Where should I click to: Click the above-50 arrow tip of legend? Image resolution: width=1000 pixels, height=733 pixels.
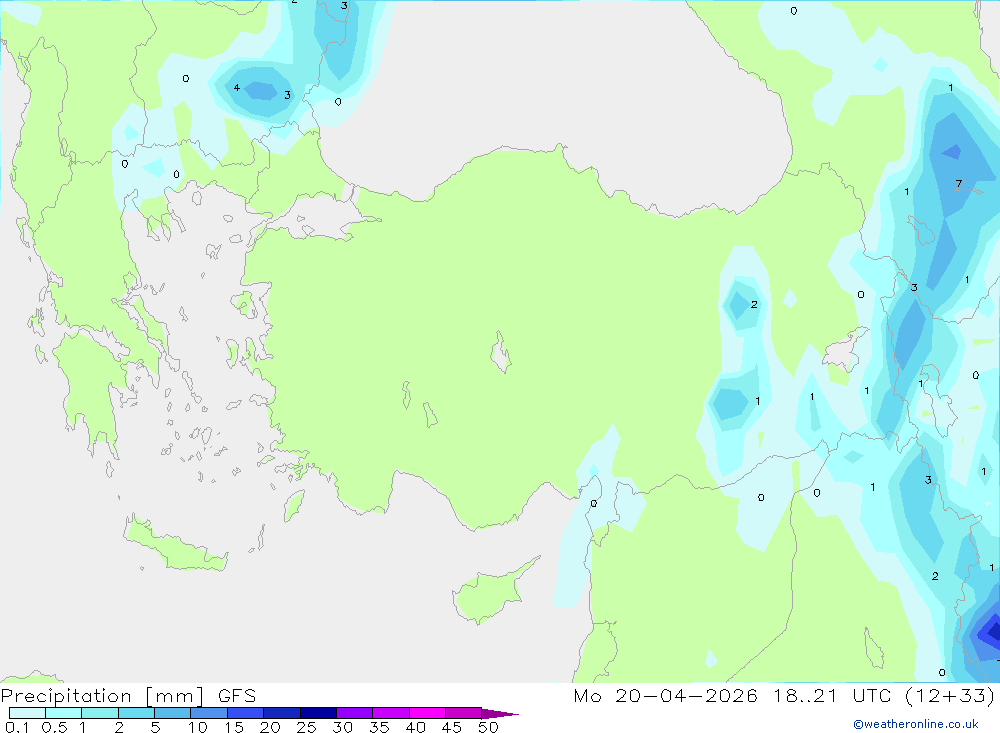point(501,713)
